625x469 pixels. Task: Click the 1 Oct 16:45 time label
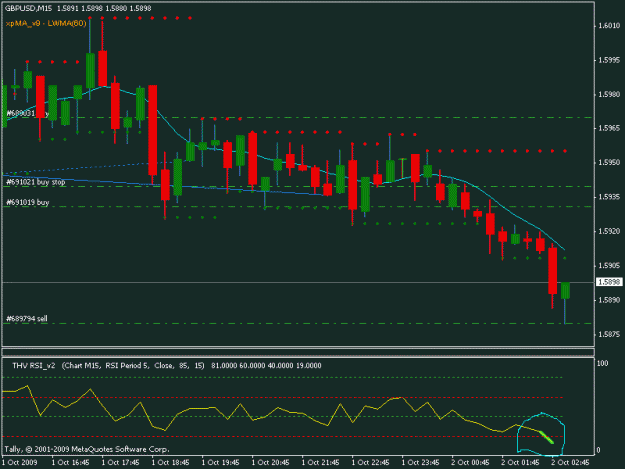coord(70,463)
